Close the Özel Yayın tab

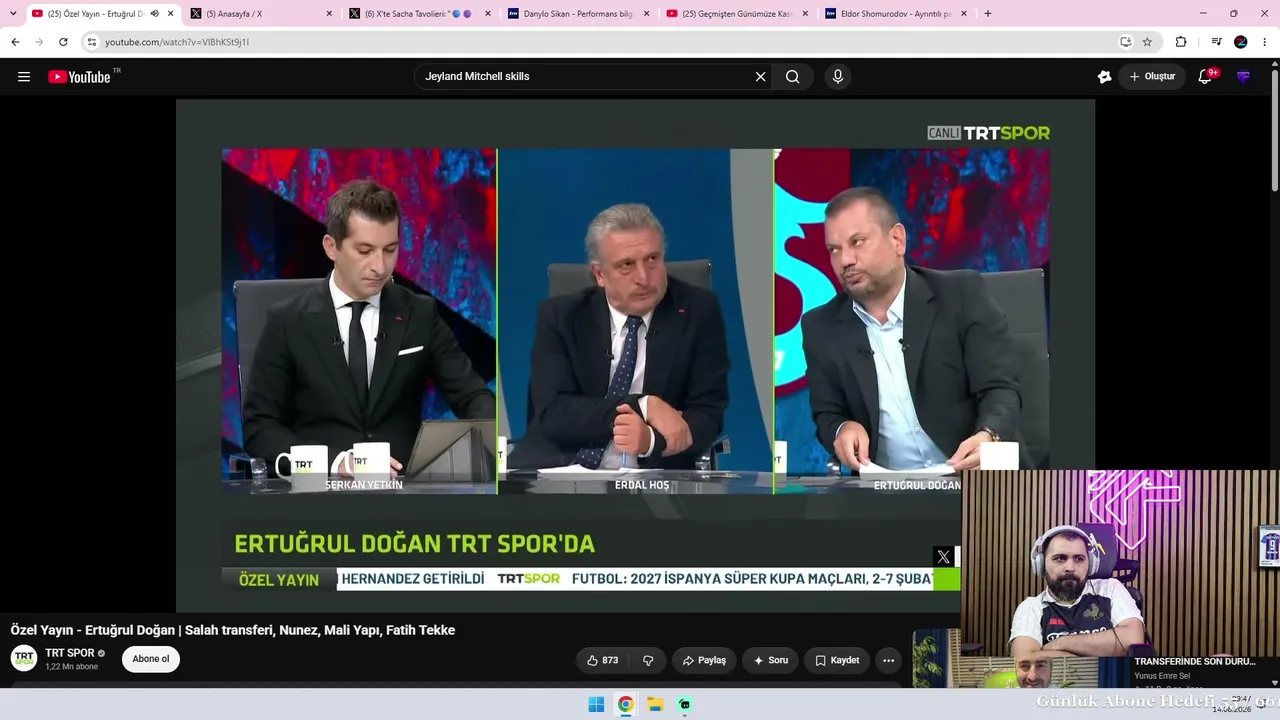coord(171,14)
